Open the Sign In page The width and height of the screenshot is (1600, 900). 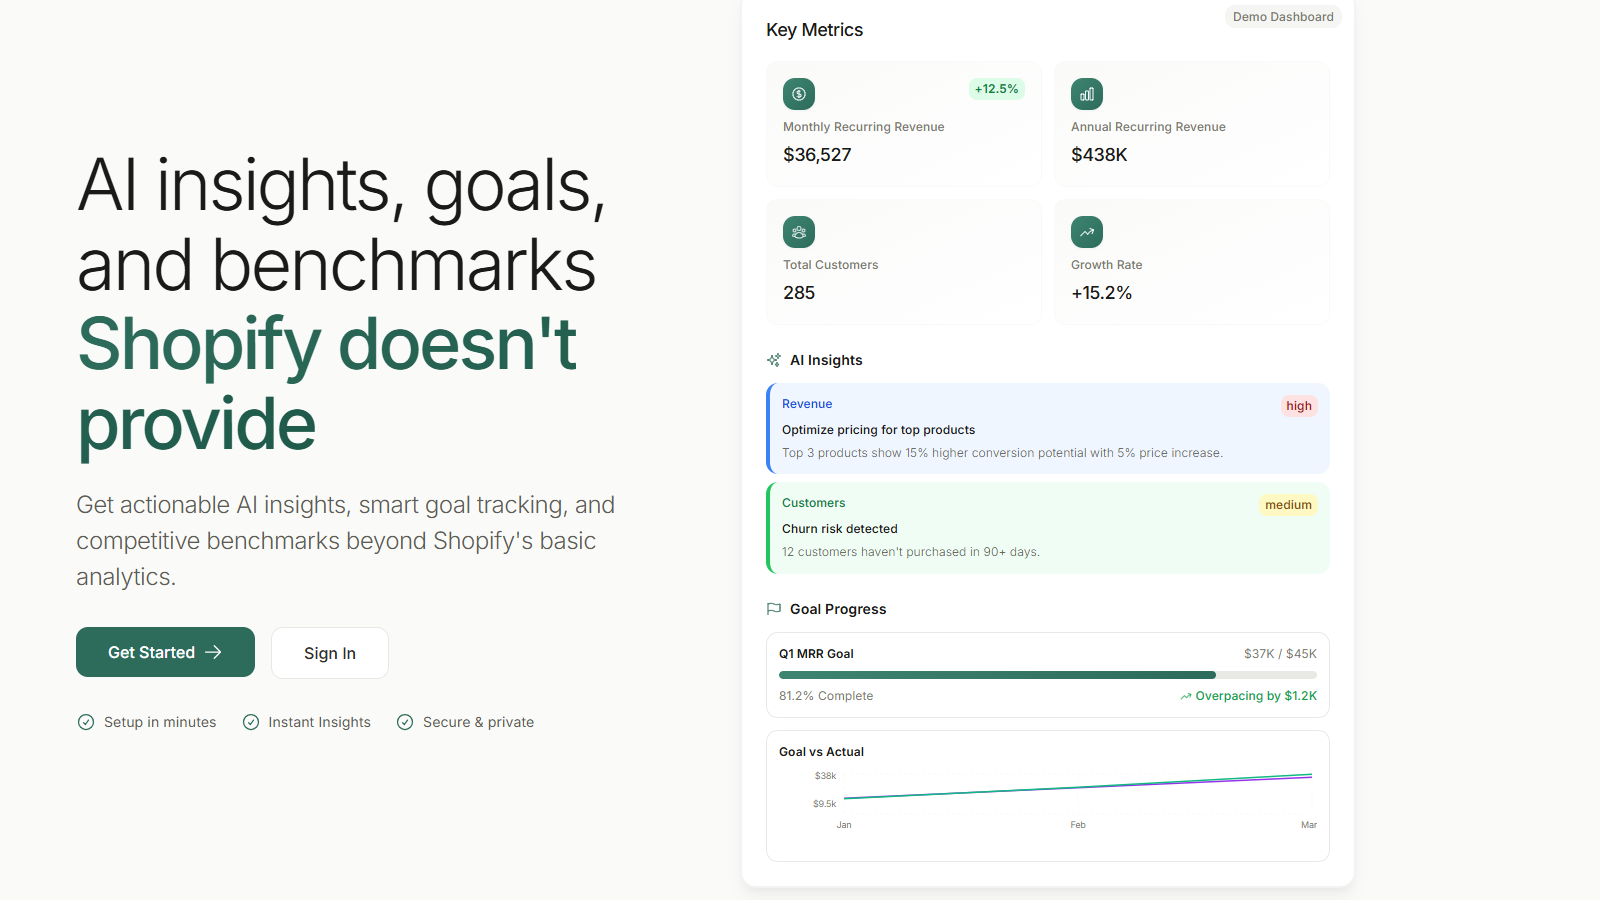tap(329, 652)
